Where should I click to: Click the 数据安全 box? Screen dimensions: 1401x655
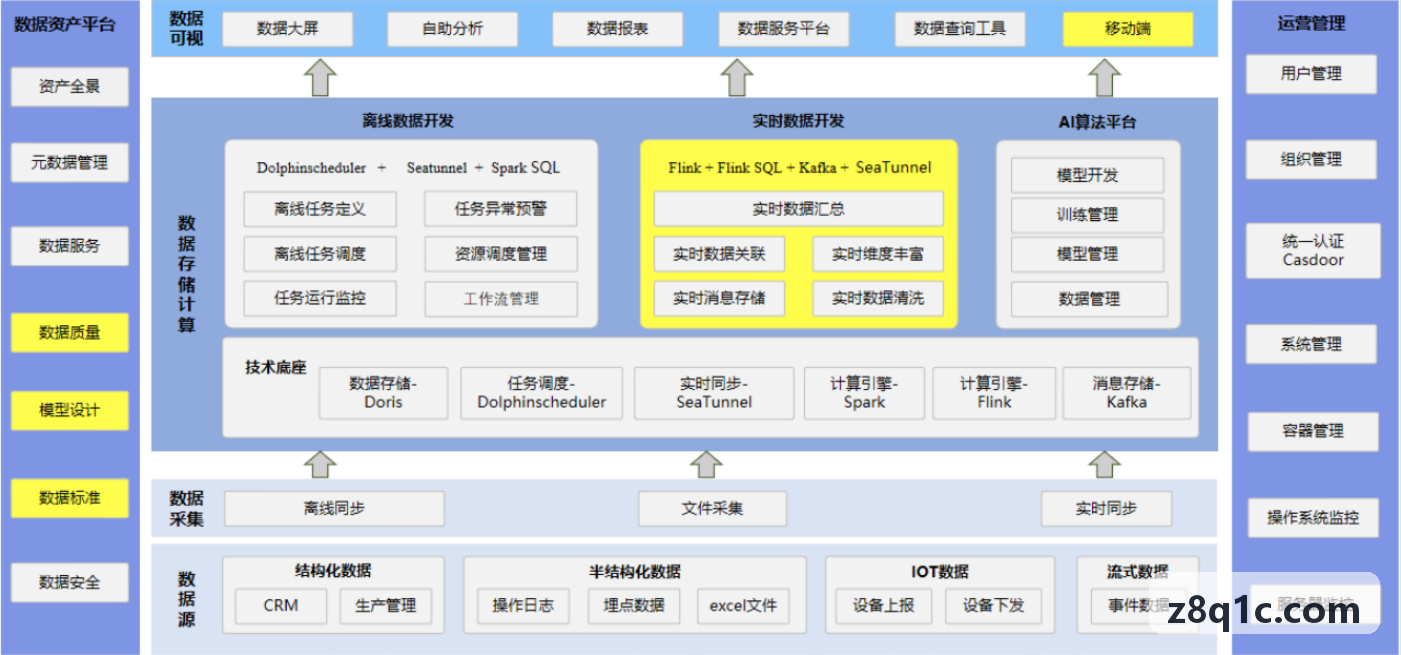click(70, 582)
